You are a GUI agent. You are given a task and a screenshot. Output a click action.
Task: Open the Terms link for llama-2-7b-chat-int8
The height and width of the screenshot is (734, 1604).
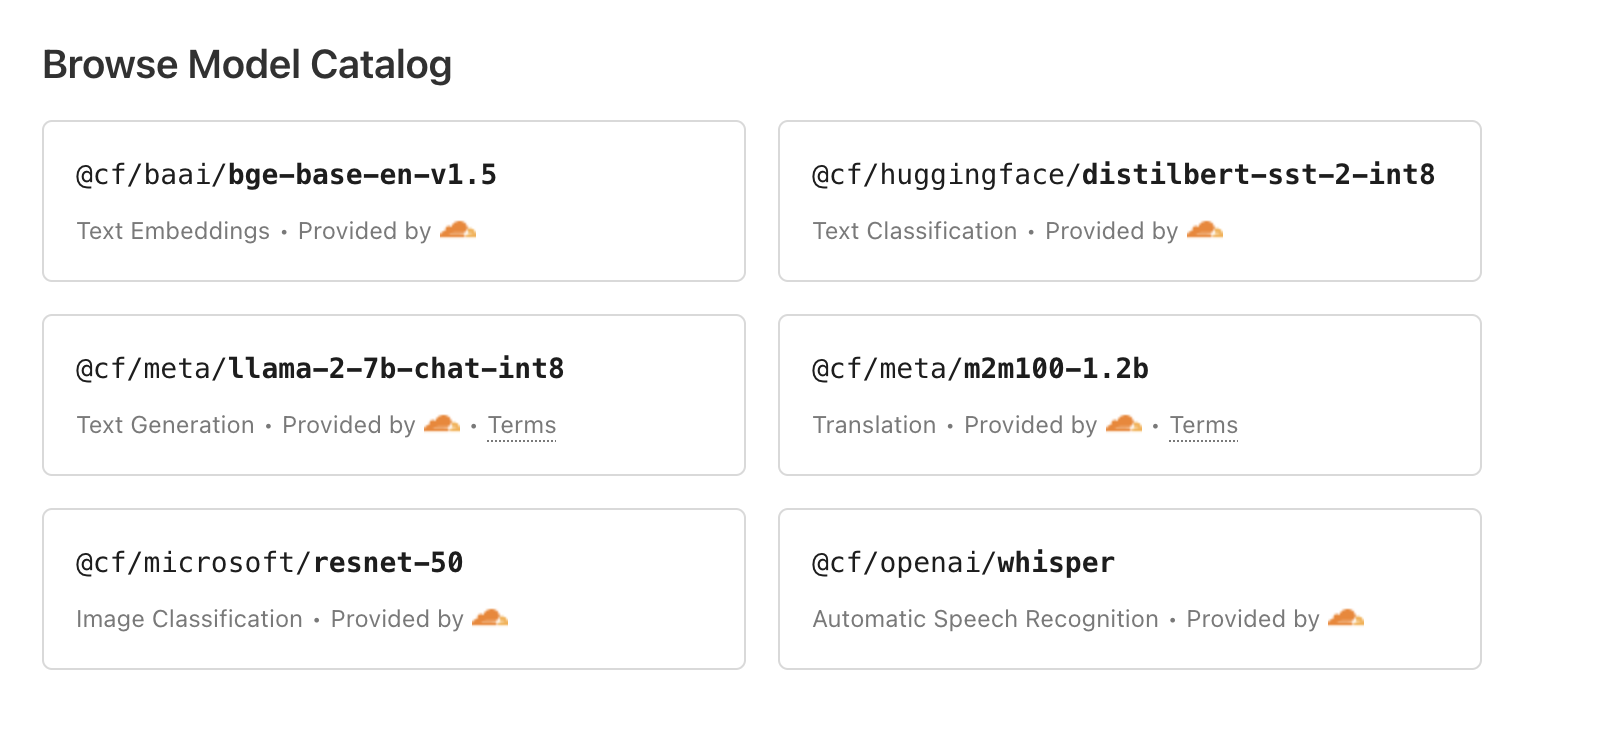point(521,424)
